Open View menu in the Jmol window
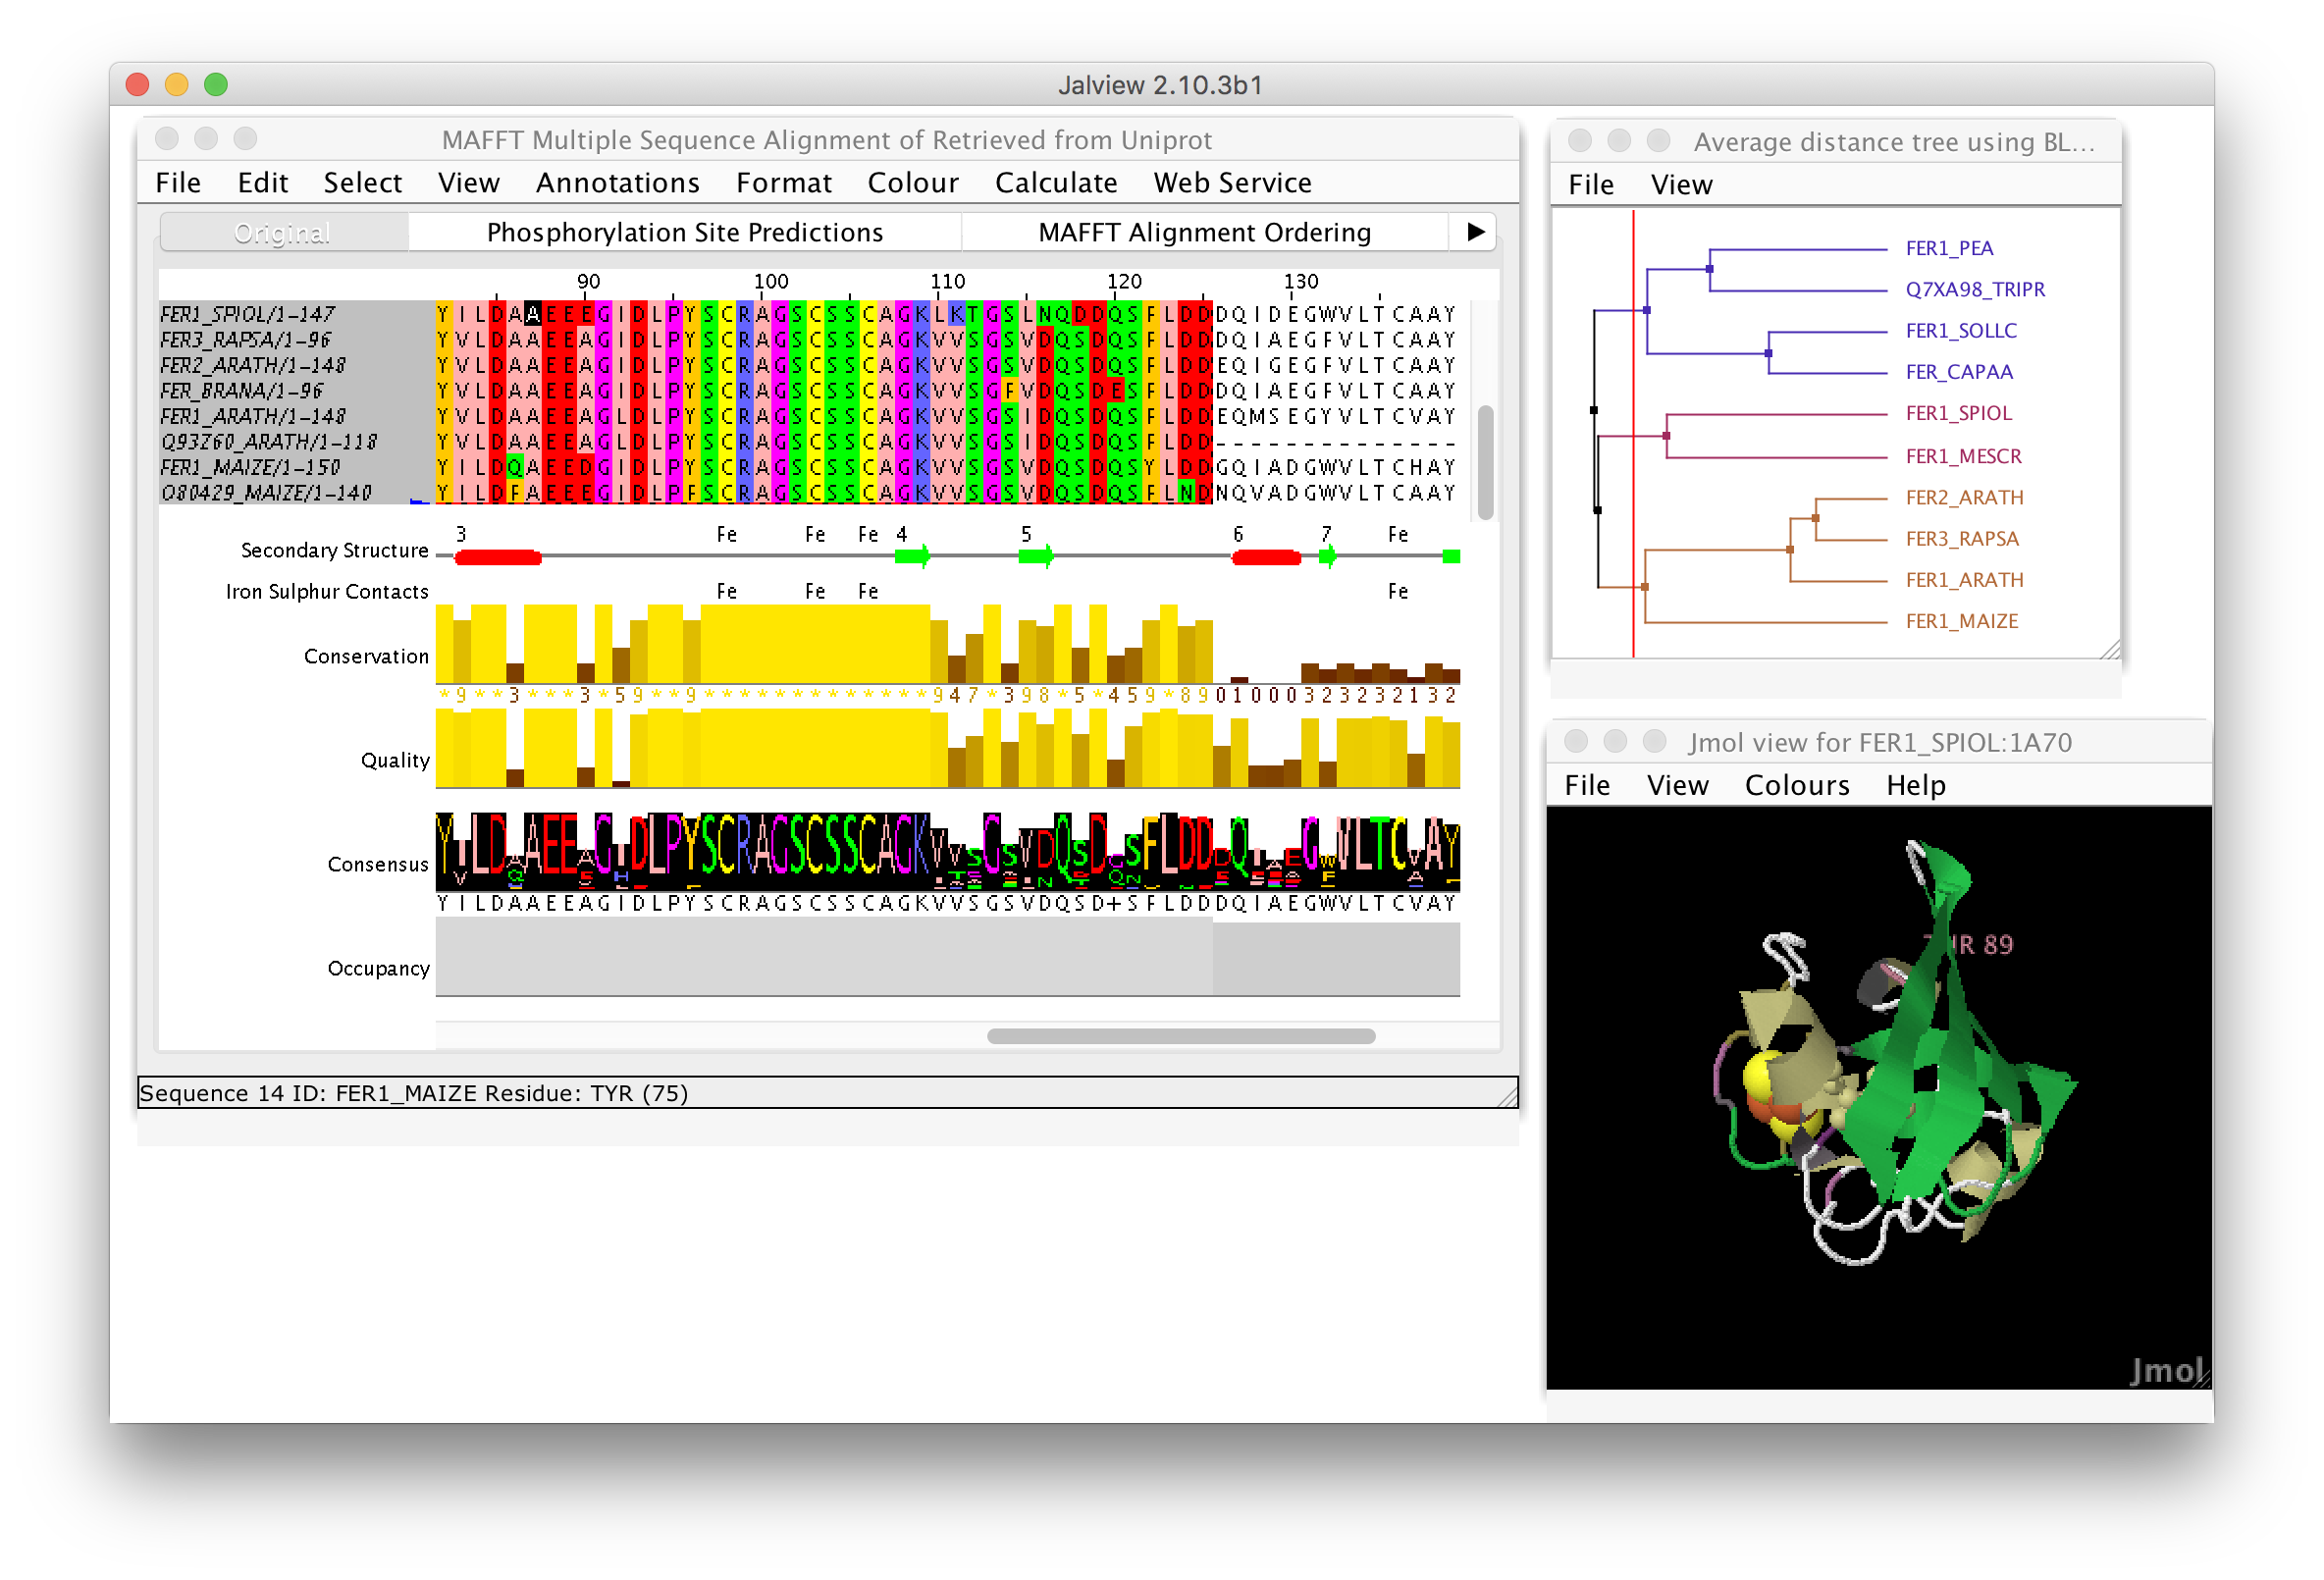Viewport: 2324px width, 1580px height. point(1677,786)
